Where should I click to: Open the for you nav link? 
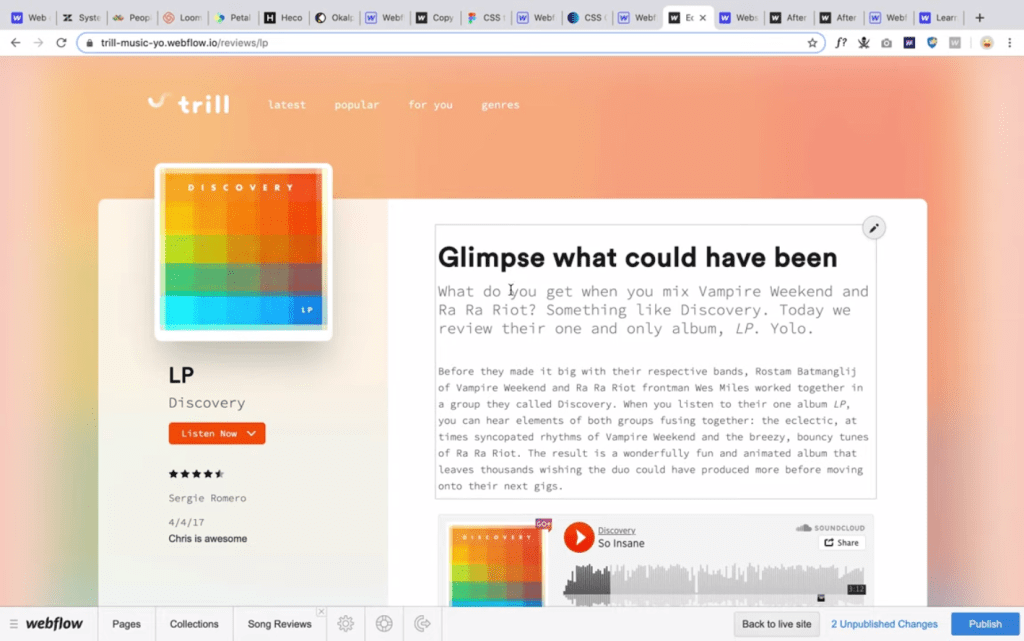tap(430, 104)
